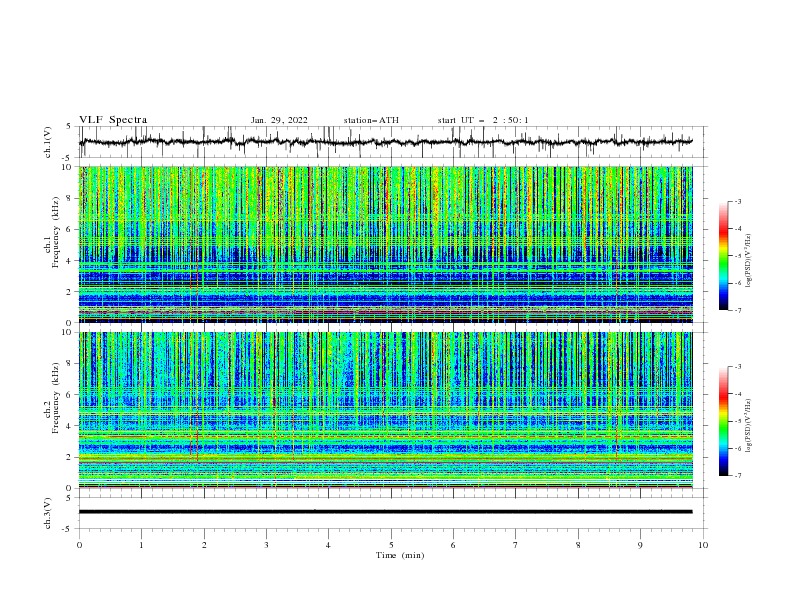Click the 'ch.3(V)' axis label
This screenshot has width=792, height=612.
(48, 513)
